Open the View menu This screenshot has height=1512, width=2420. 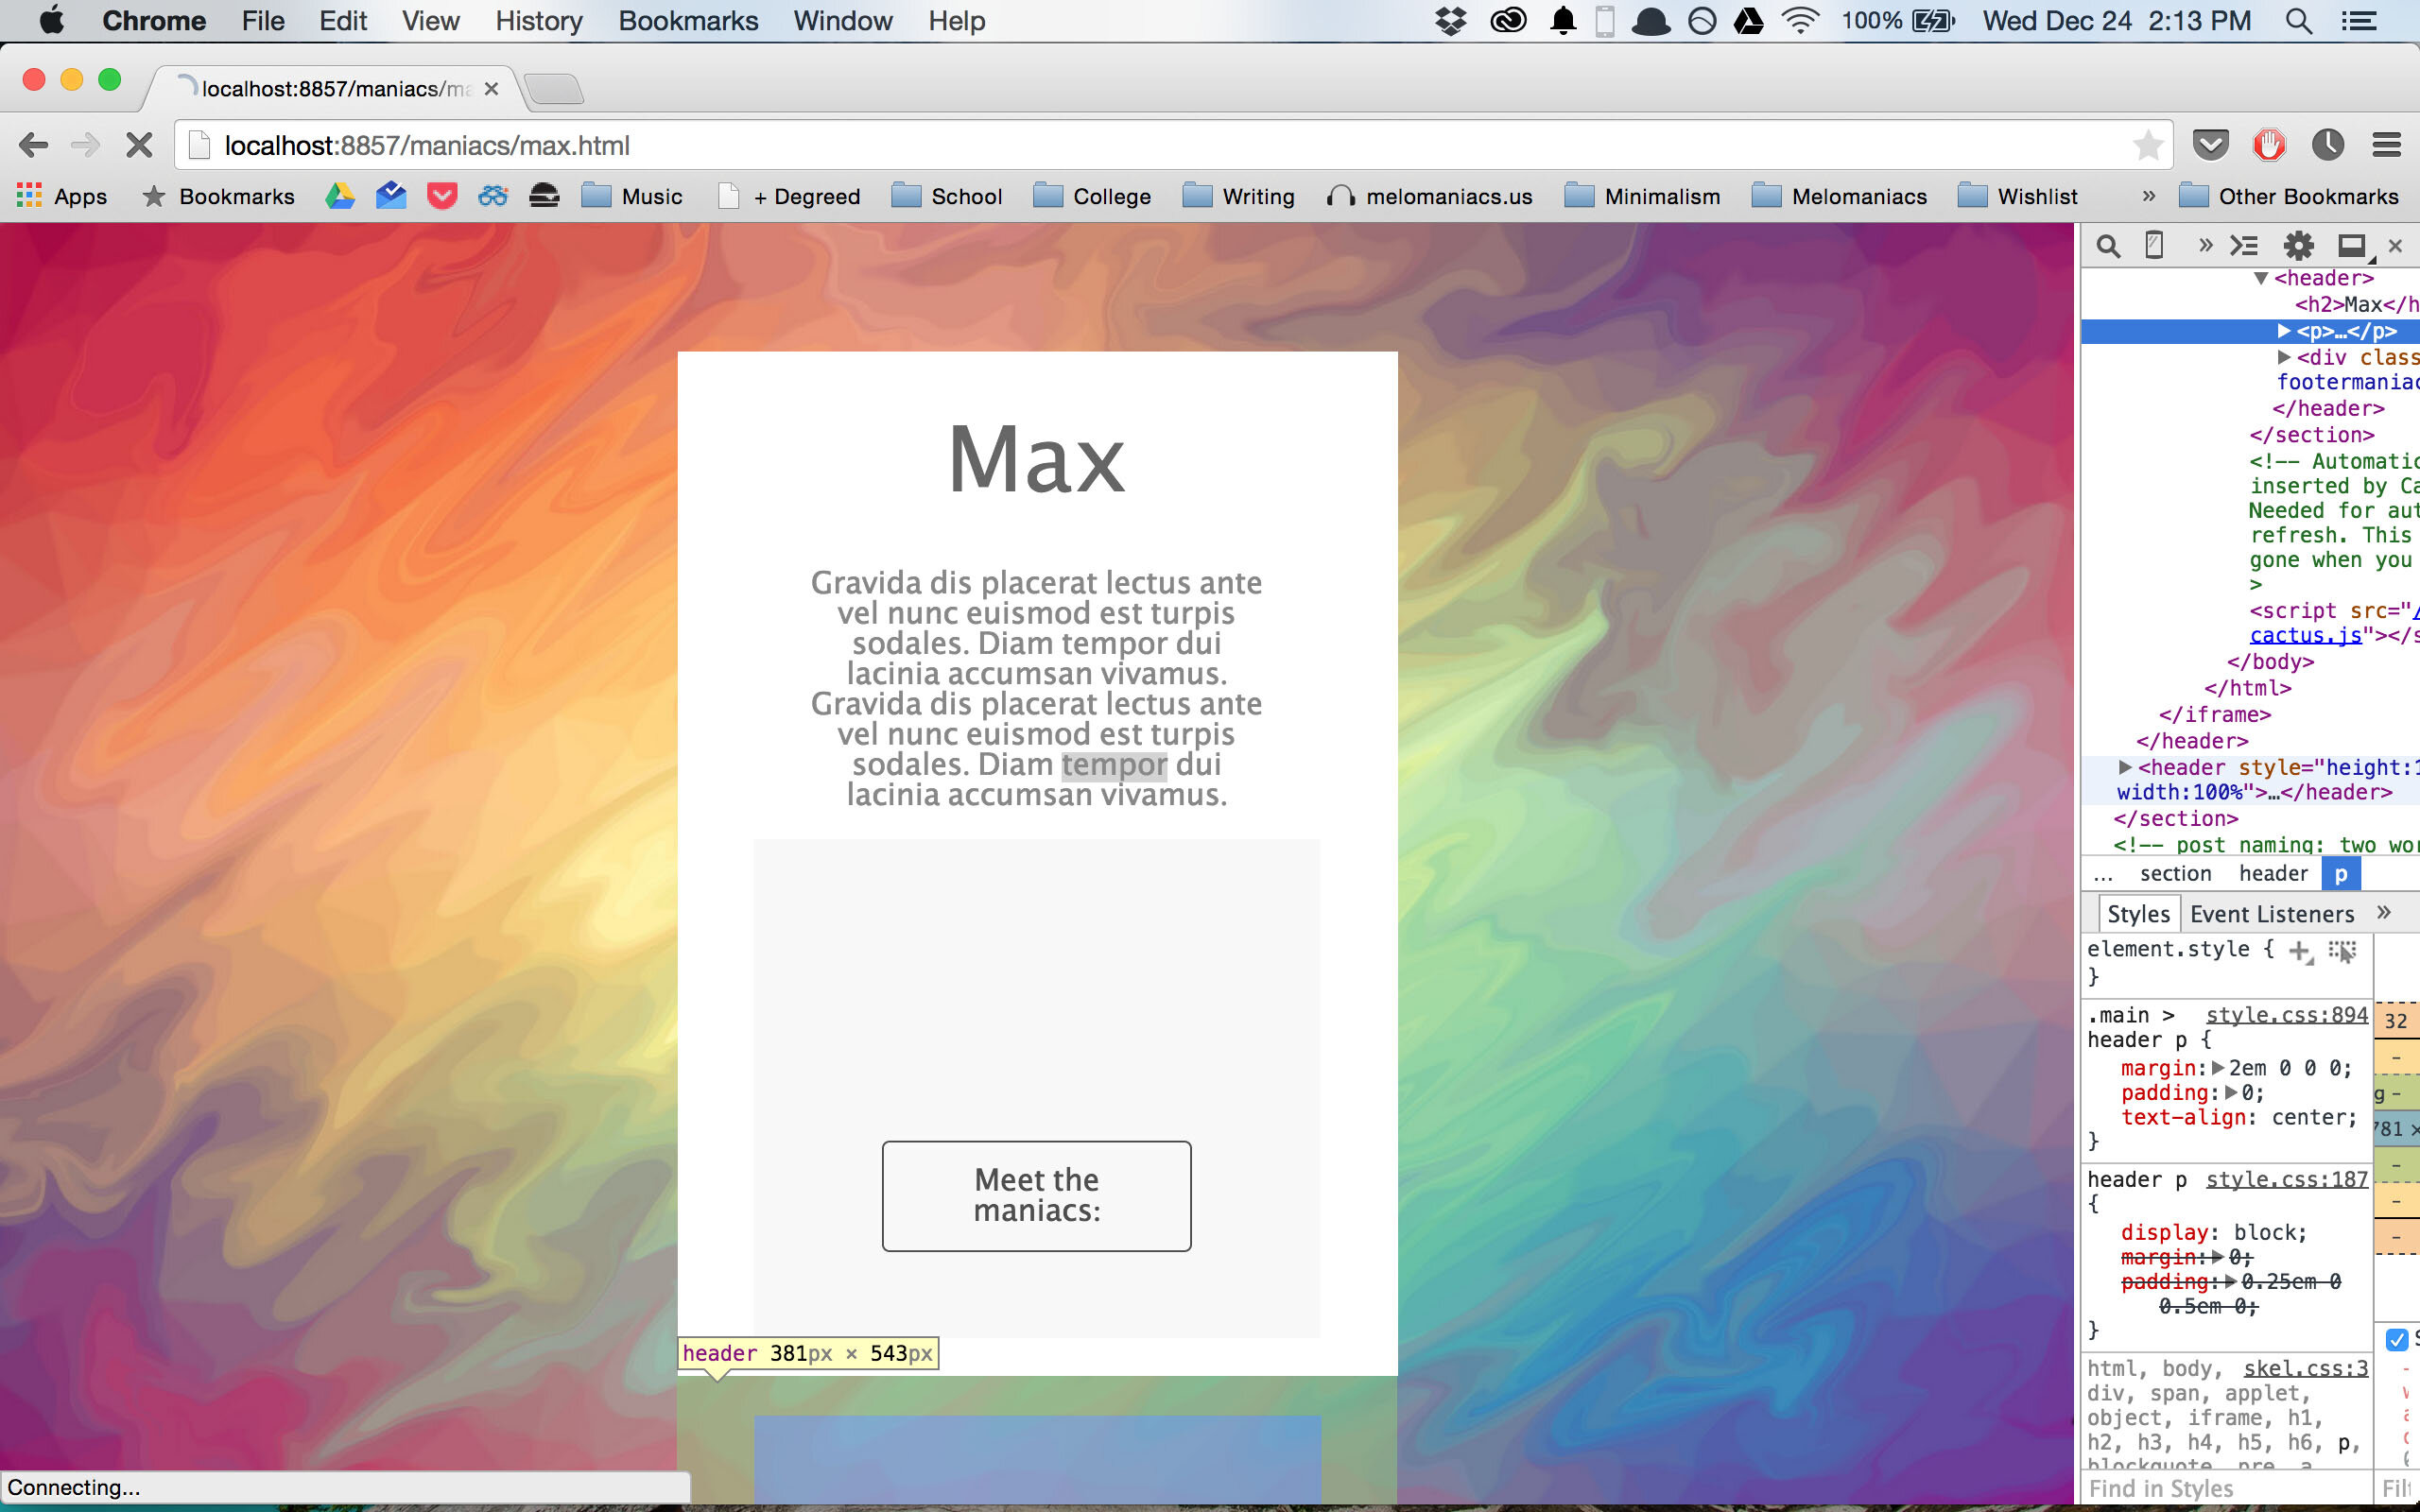coord(431,21)
